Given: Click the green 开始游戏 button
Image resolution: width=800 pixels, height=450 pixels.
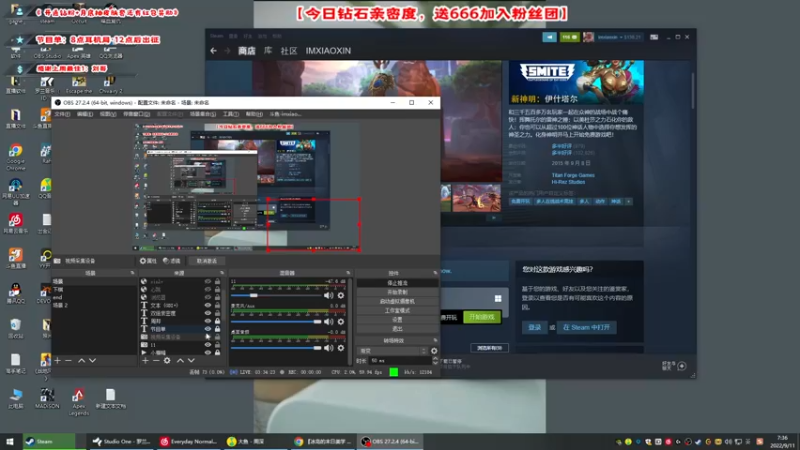Looking at the screenshot, I should pyautogui.click(x=482, y=317).
